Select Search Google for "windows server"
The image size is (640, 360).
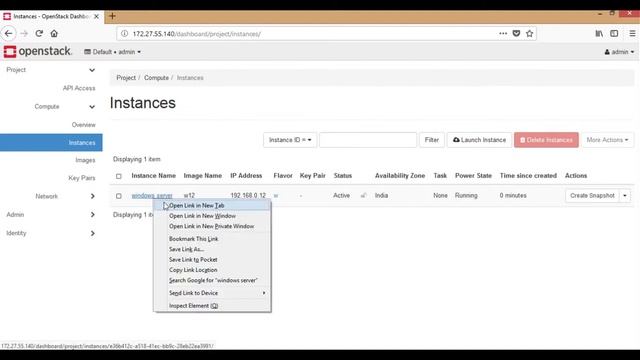click(x=212, y=280)
